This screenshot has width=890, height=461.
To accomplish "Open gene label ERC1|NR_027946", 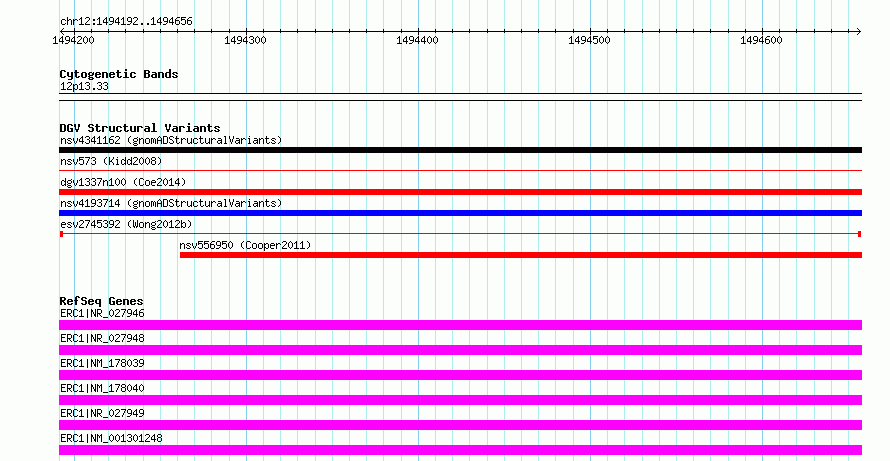I will pyautogui.click(x=102, y=313).
